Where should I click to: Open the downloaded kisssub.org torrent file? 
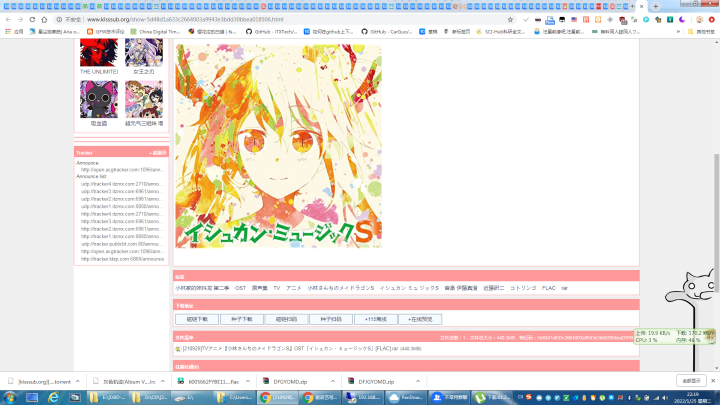(x=39, y=382)
